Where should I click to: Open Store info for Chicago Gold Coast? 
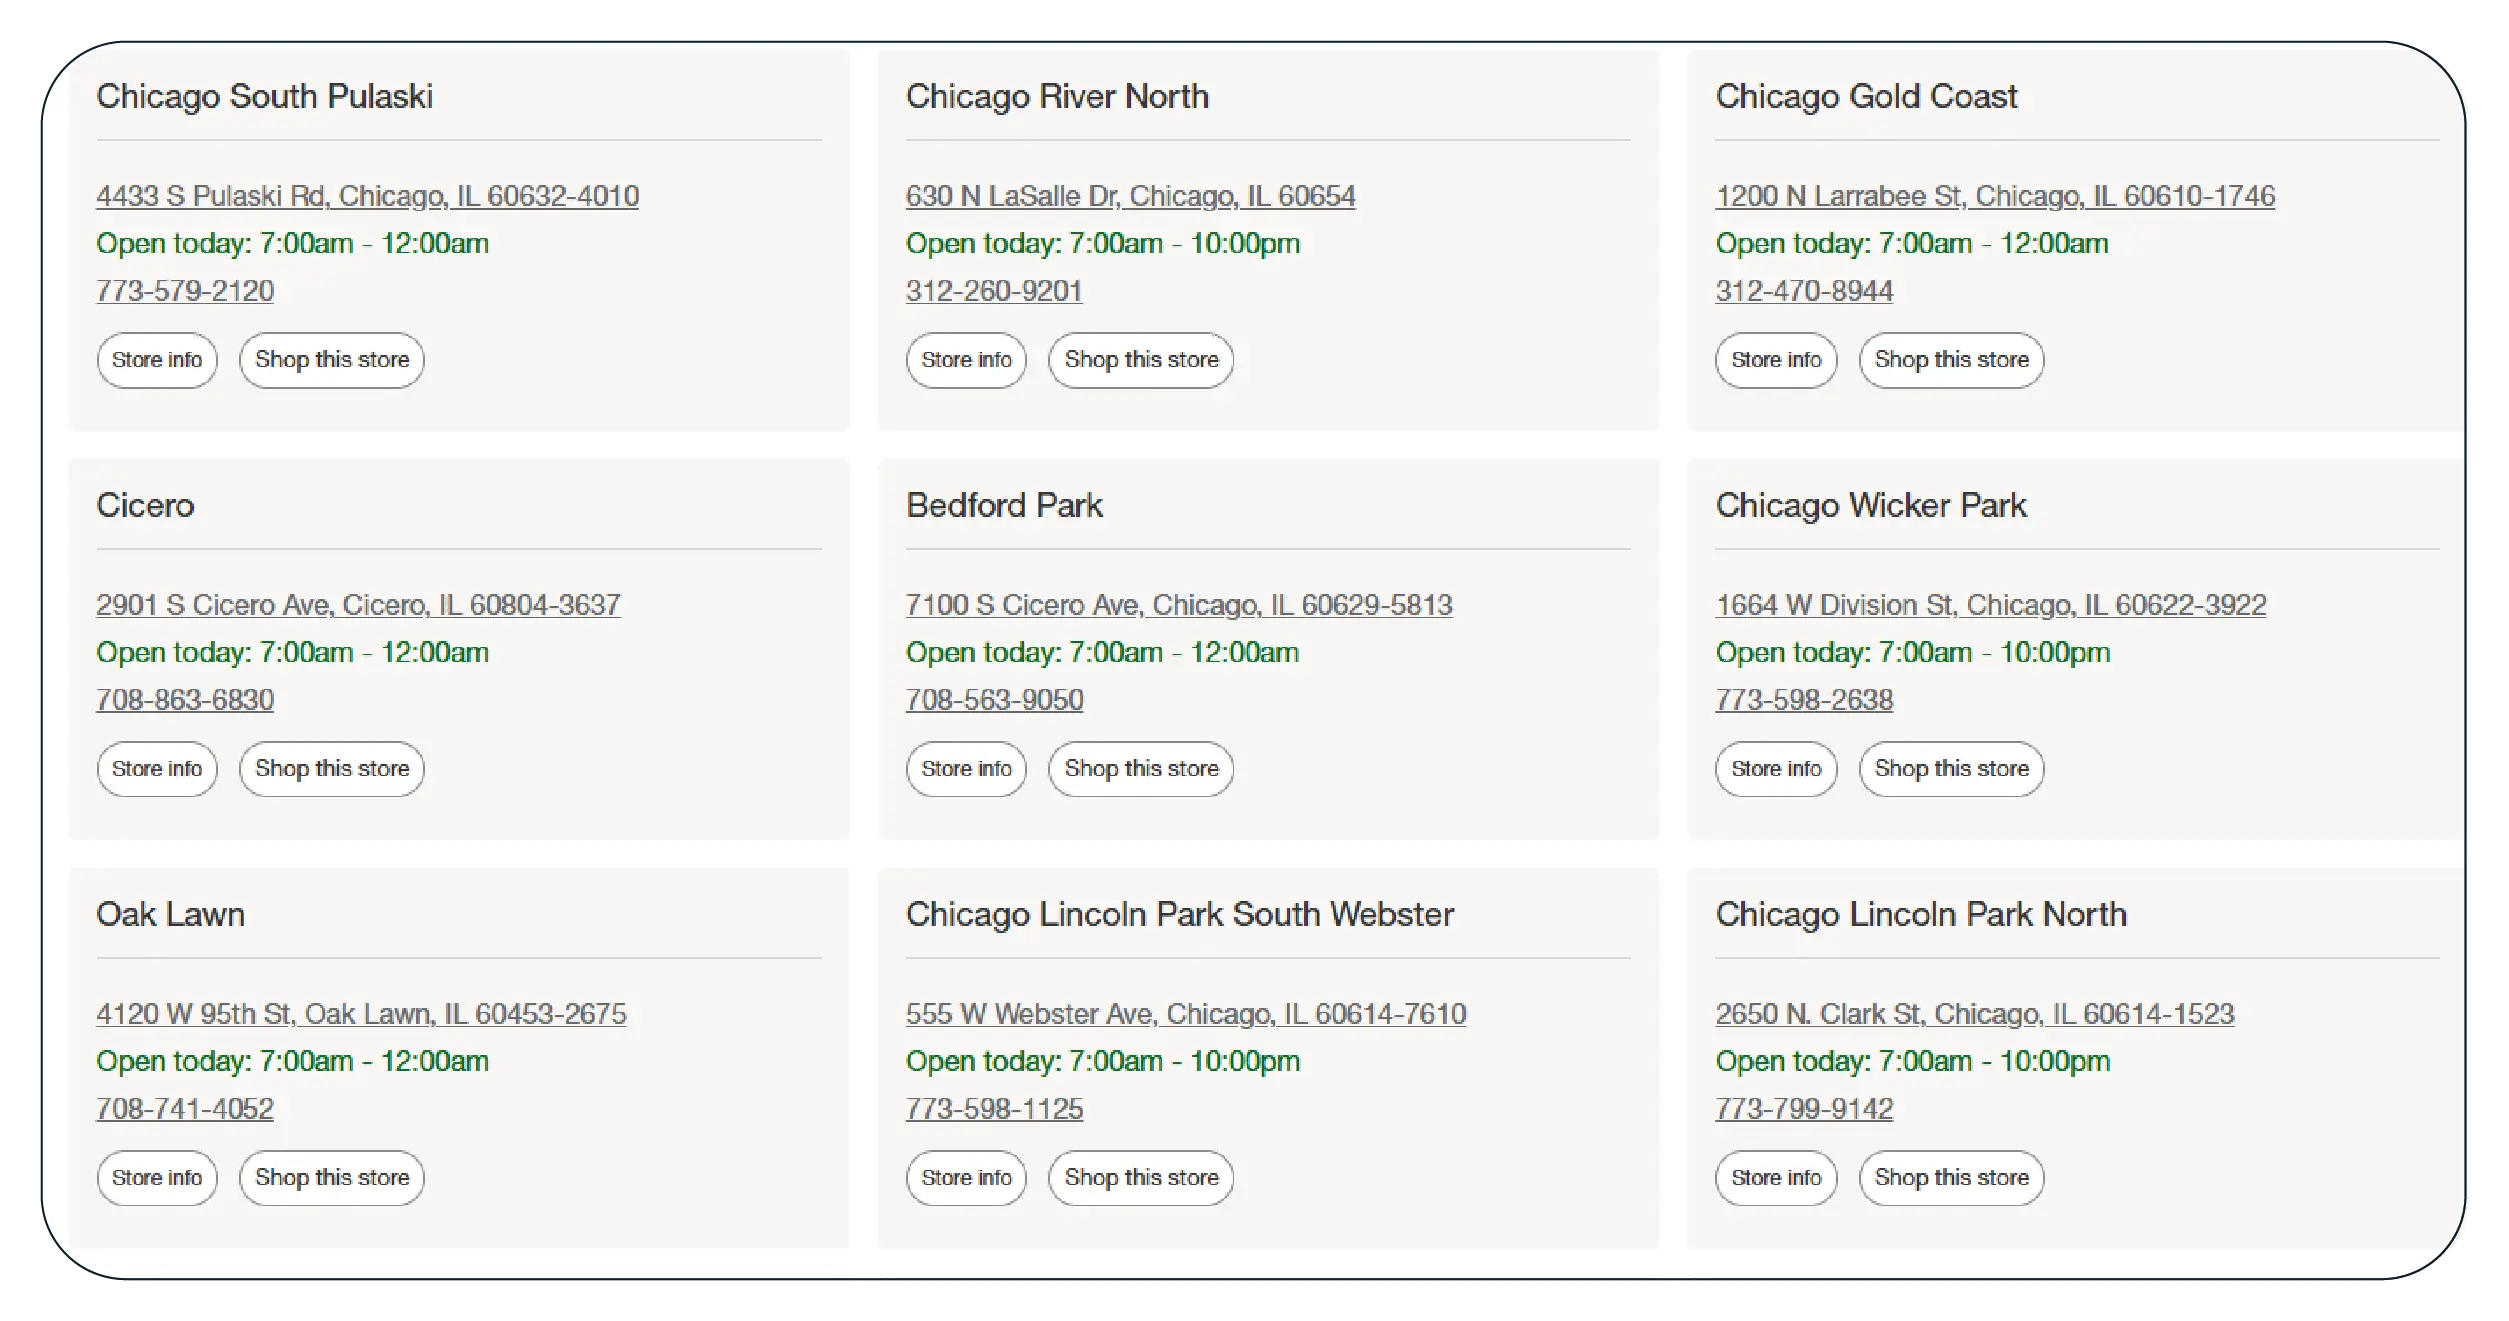[1776, 360]
